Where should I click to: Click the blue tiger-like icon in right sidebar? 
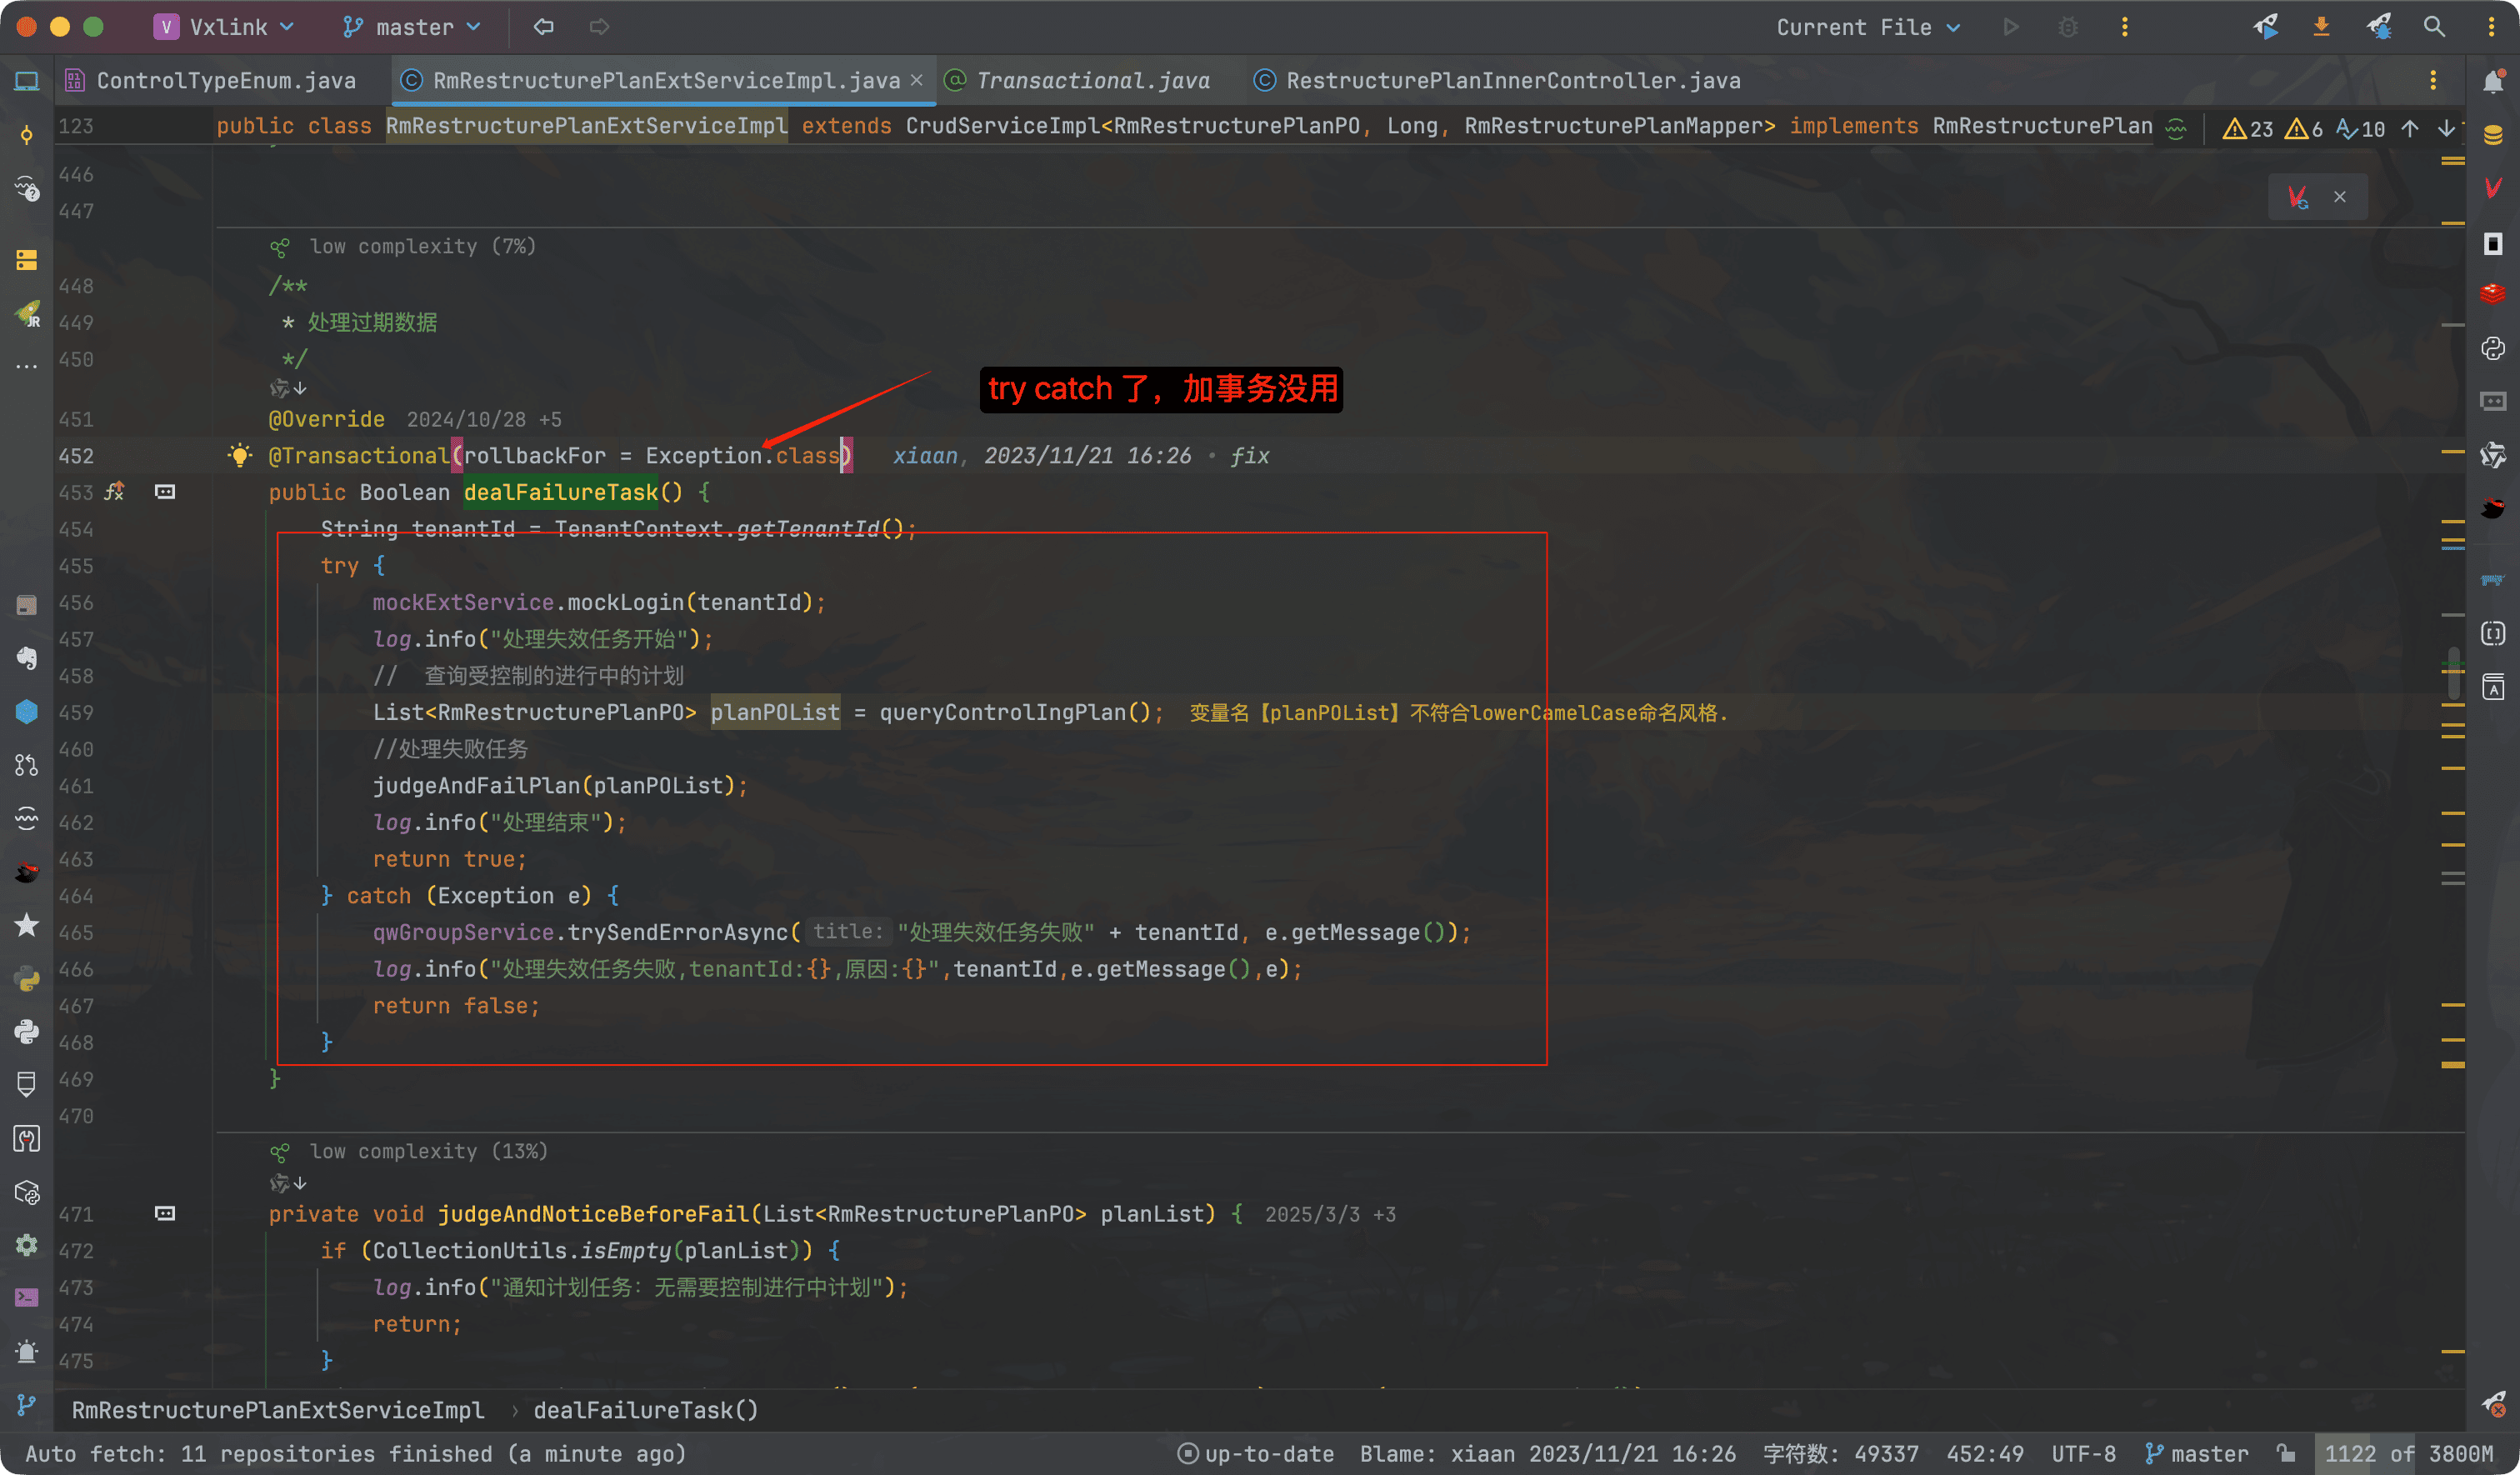(x=2493, y=580)
